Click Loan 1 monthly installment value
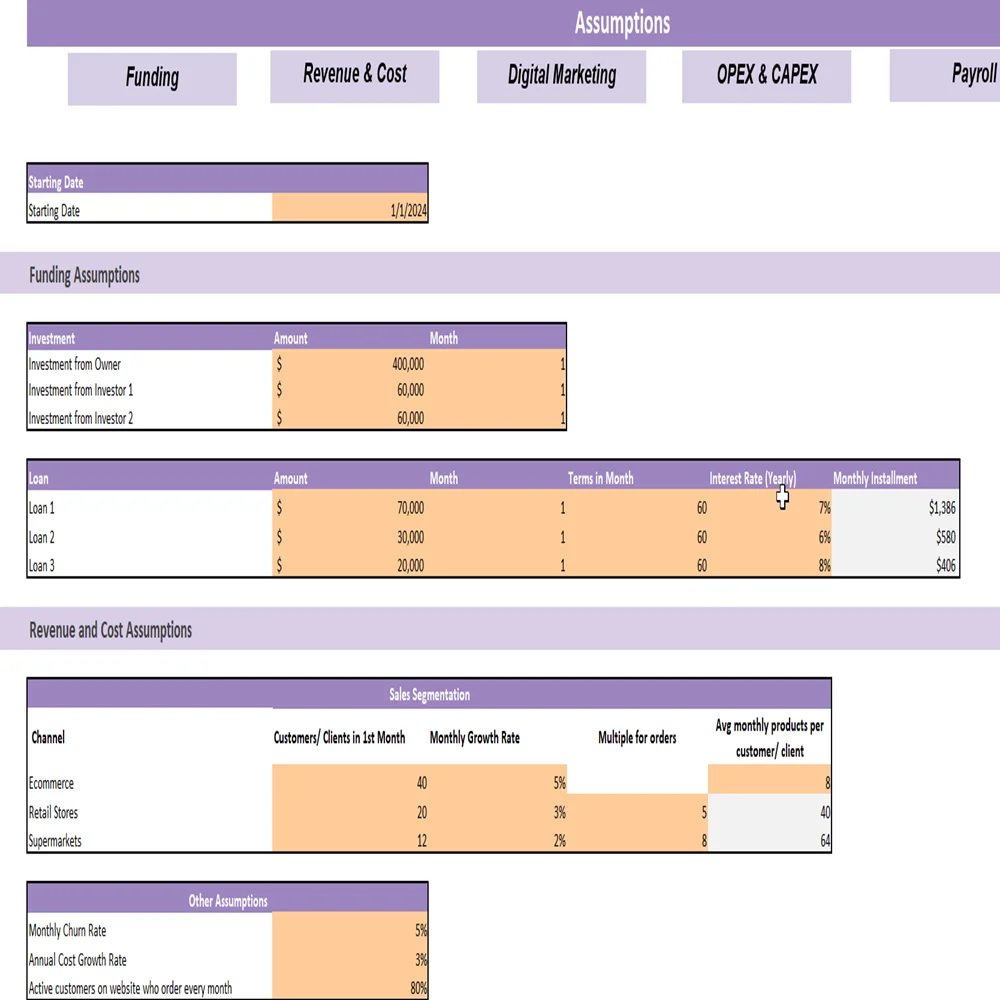 [x=895, y=508]
